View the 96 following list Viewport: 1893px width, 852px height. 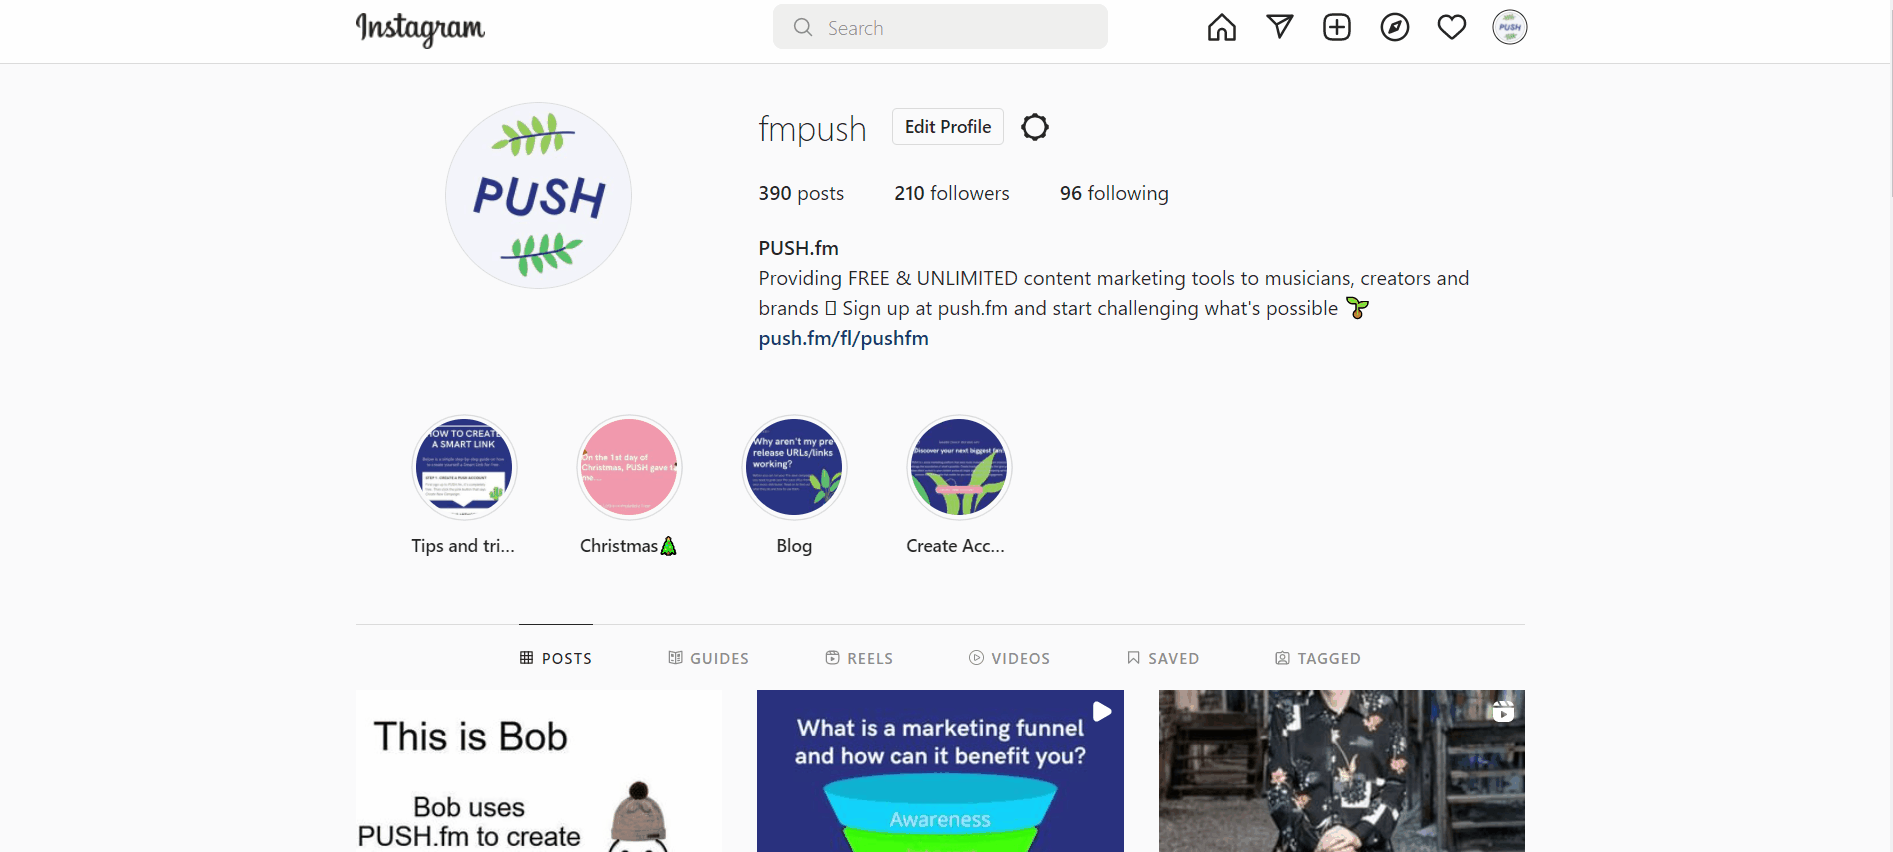1114,193
